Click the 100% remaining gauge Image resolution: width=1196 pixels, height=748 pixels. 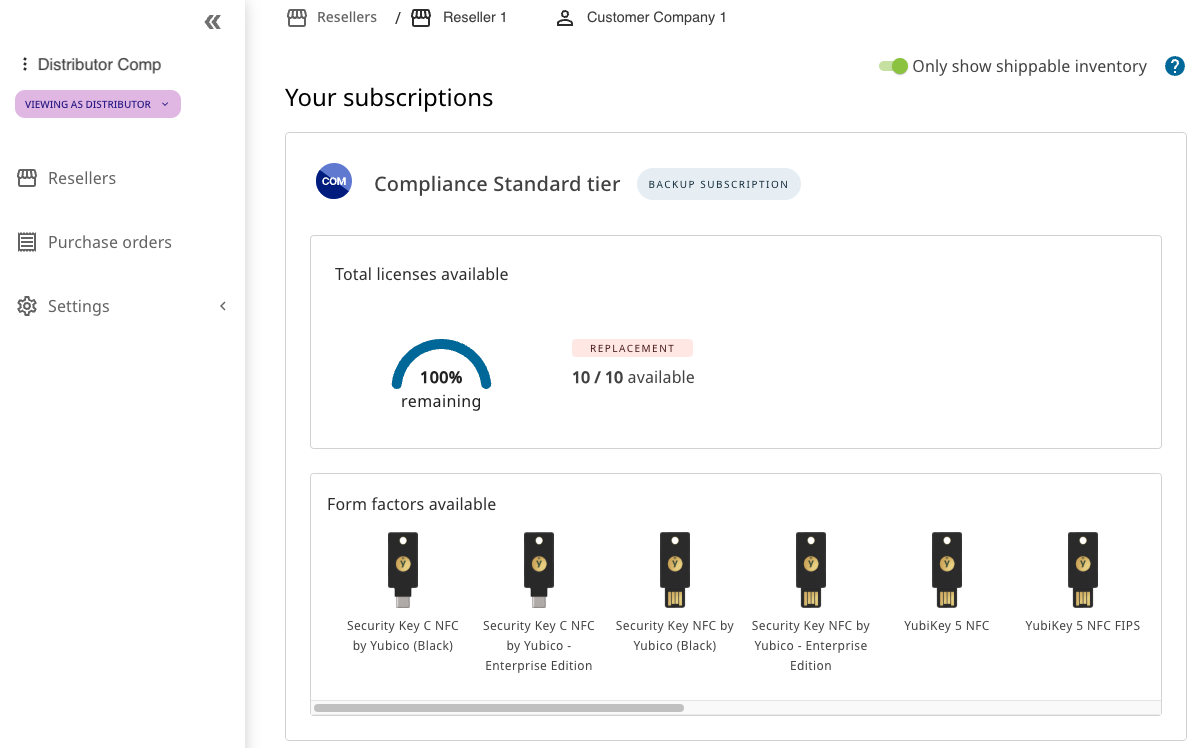click(441, 374)
